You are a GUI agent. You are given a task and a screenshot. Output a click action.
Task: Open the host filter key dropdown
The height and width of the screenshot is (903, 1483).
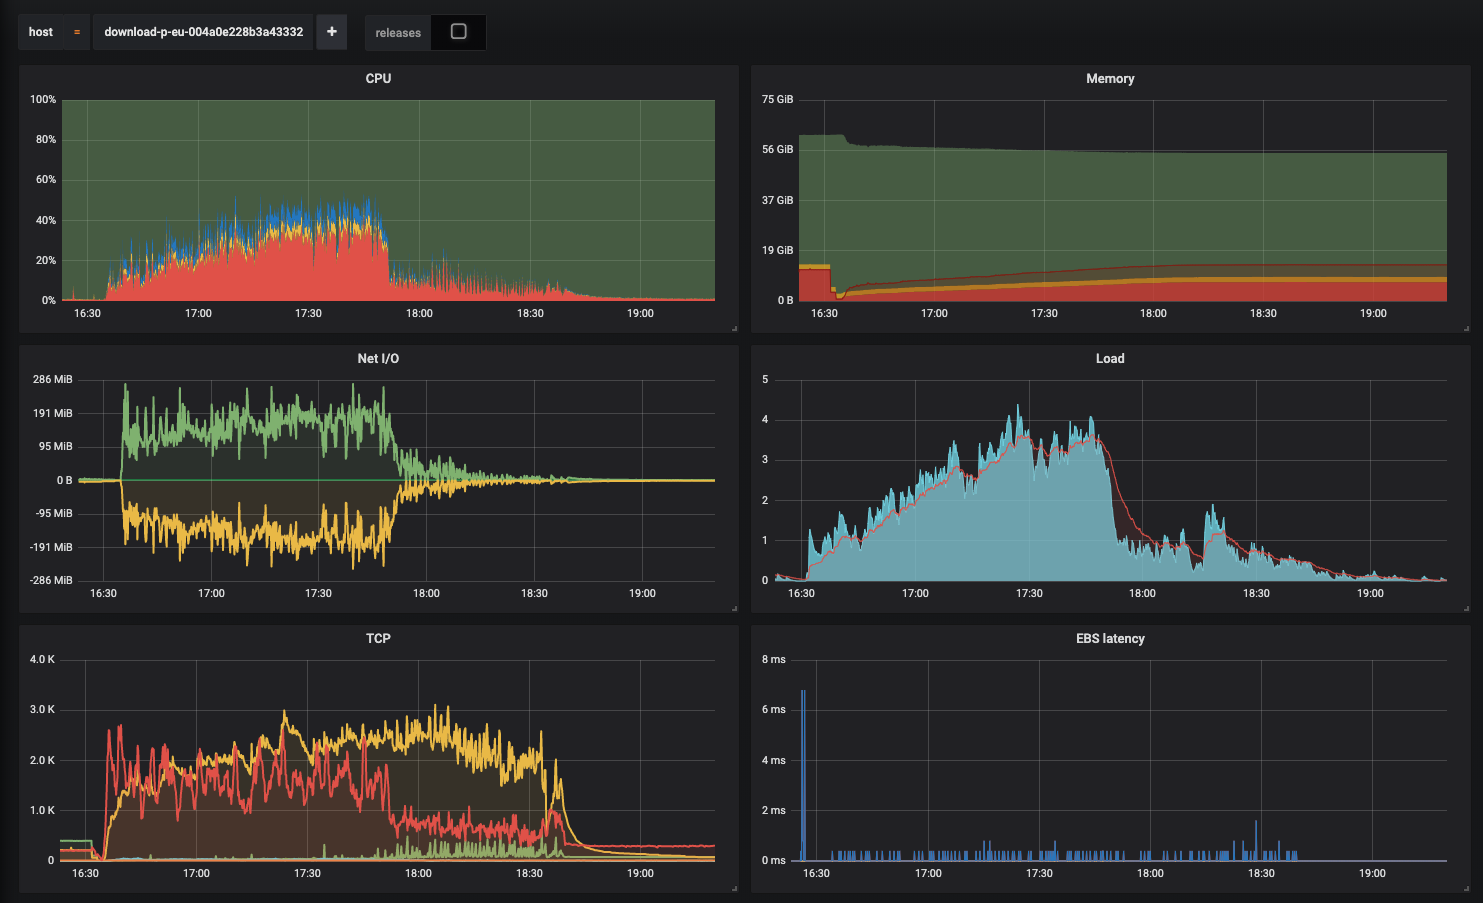41,32
